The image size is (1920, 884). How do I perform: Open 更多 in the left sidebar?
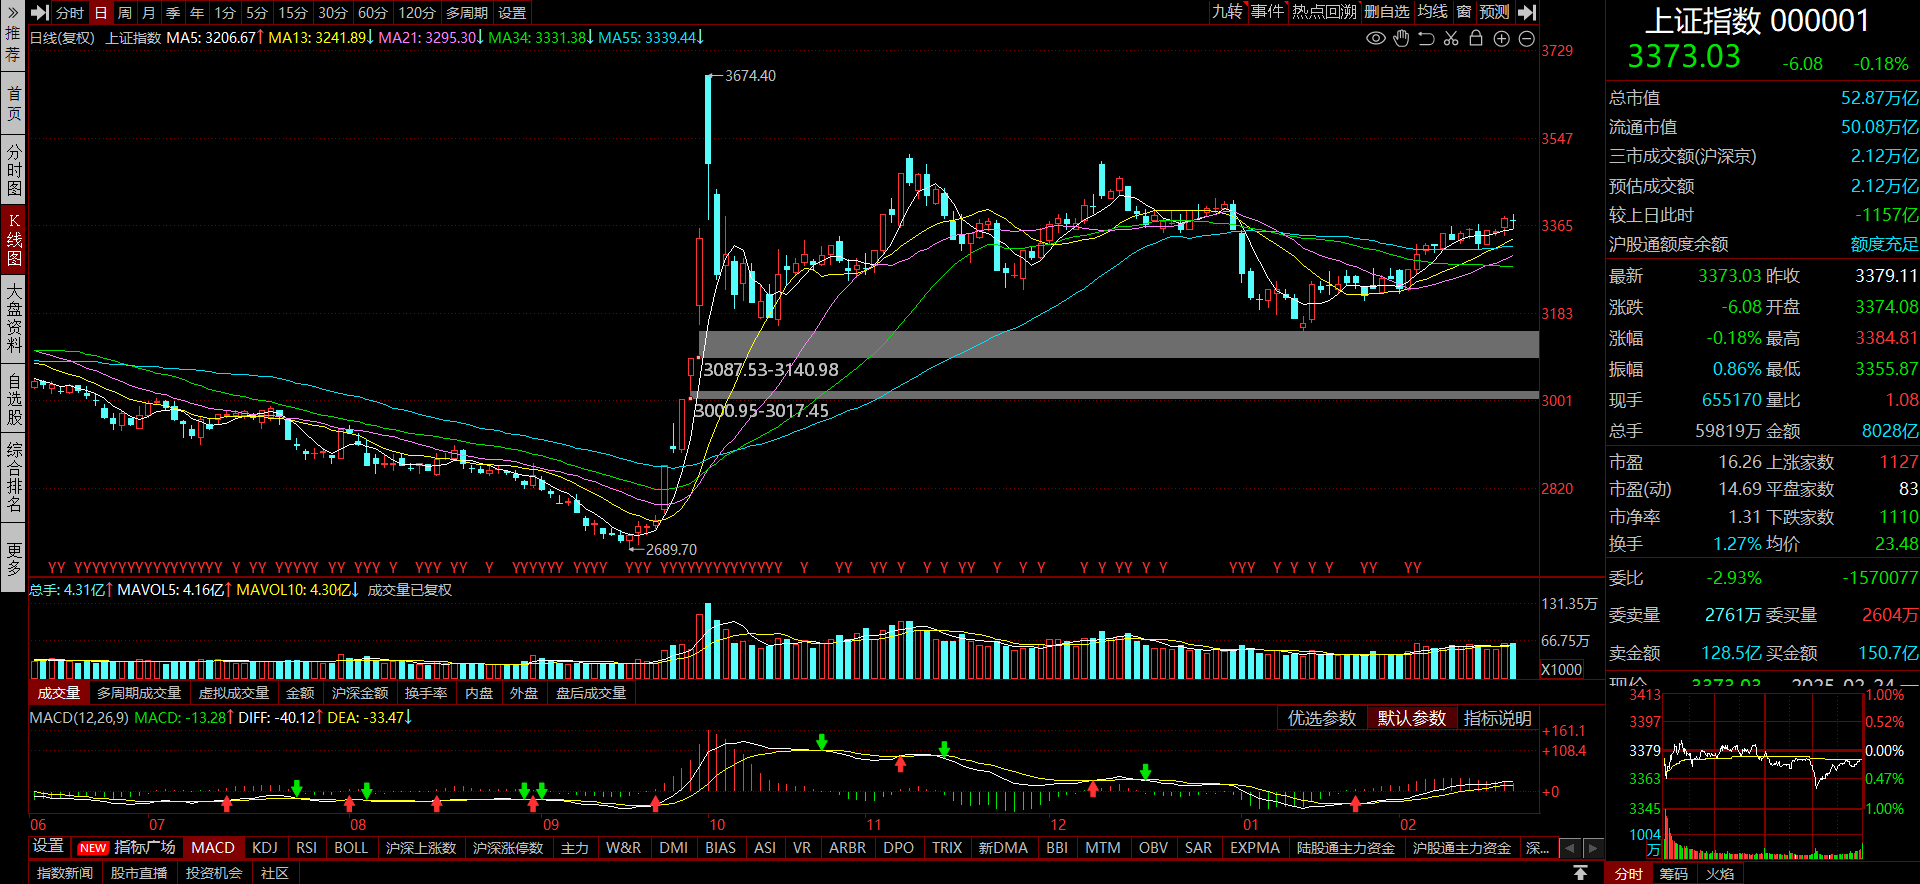point(13,558)
